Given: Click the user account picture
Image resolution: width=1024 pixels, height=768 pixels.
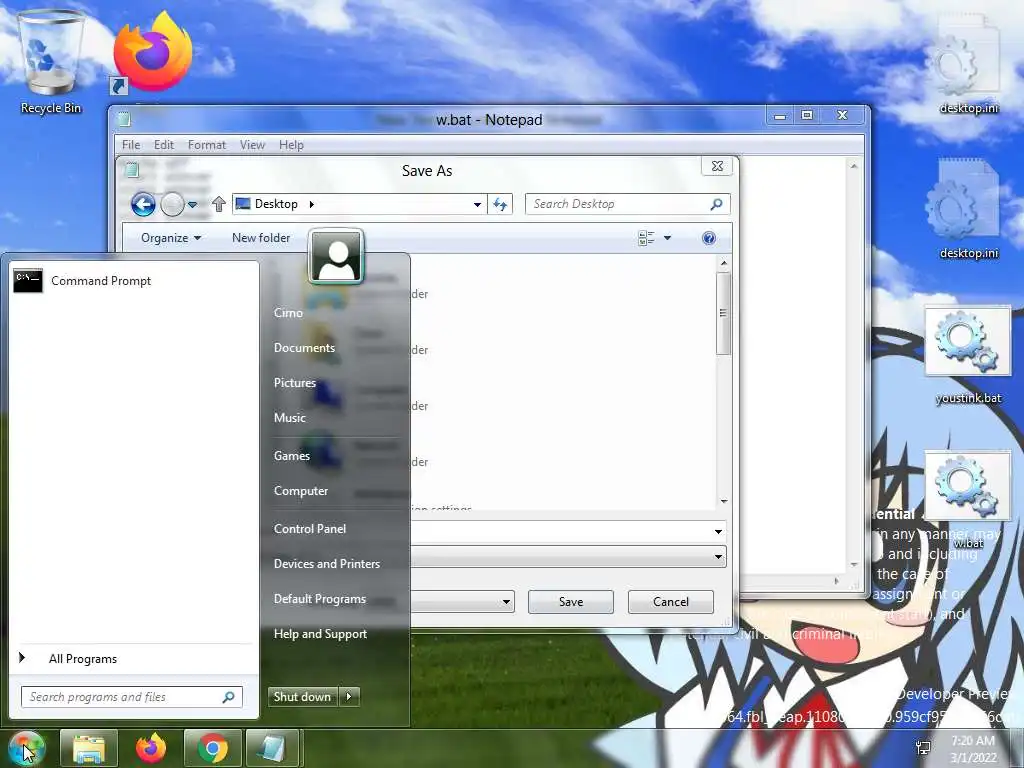Looking at the screenshot, I should point(336,256).
